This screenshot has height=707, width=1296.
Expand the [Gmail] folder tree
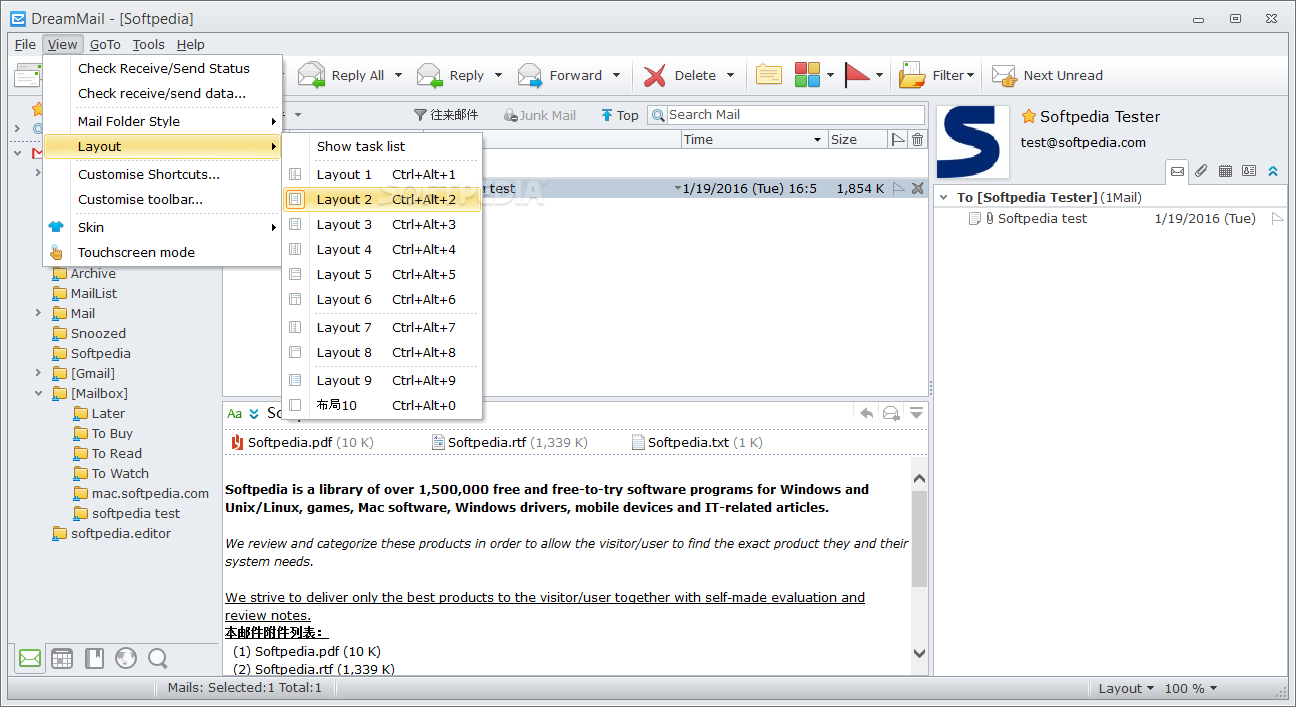click(x=38, y=373)
